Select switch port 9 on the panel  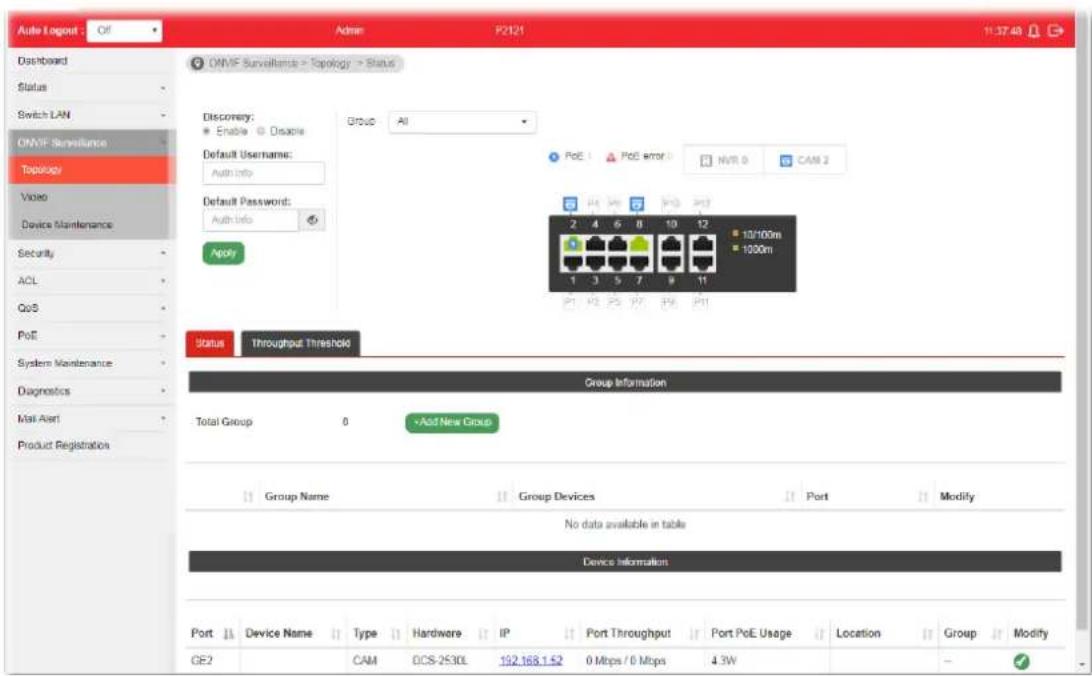[671, 262]
